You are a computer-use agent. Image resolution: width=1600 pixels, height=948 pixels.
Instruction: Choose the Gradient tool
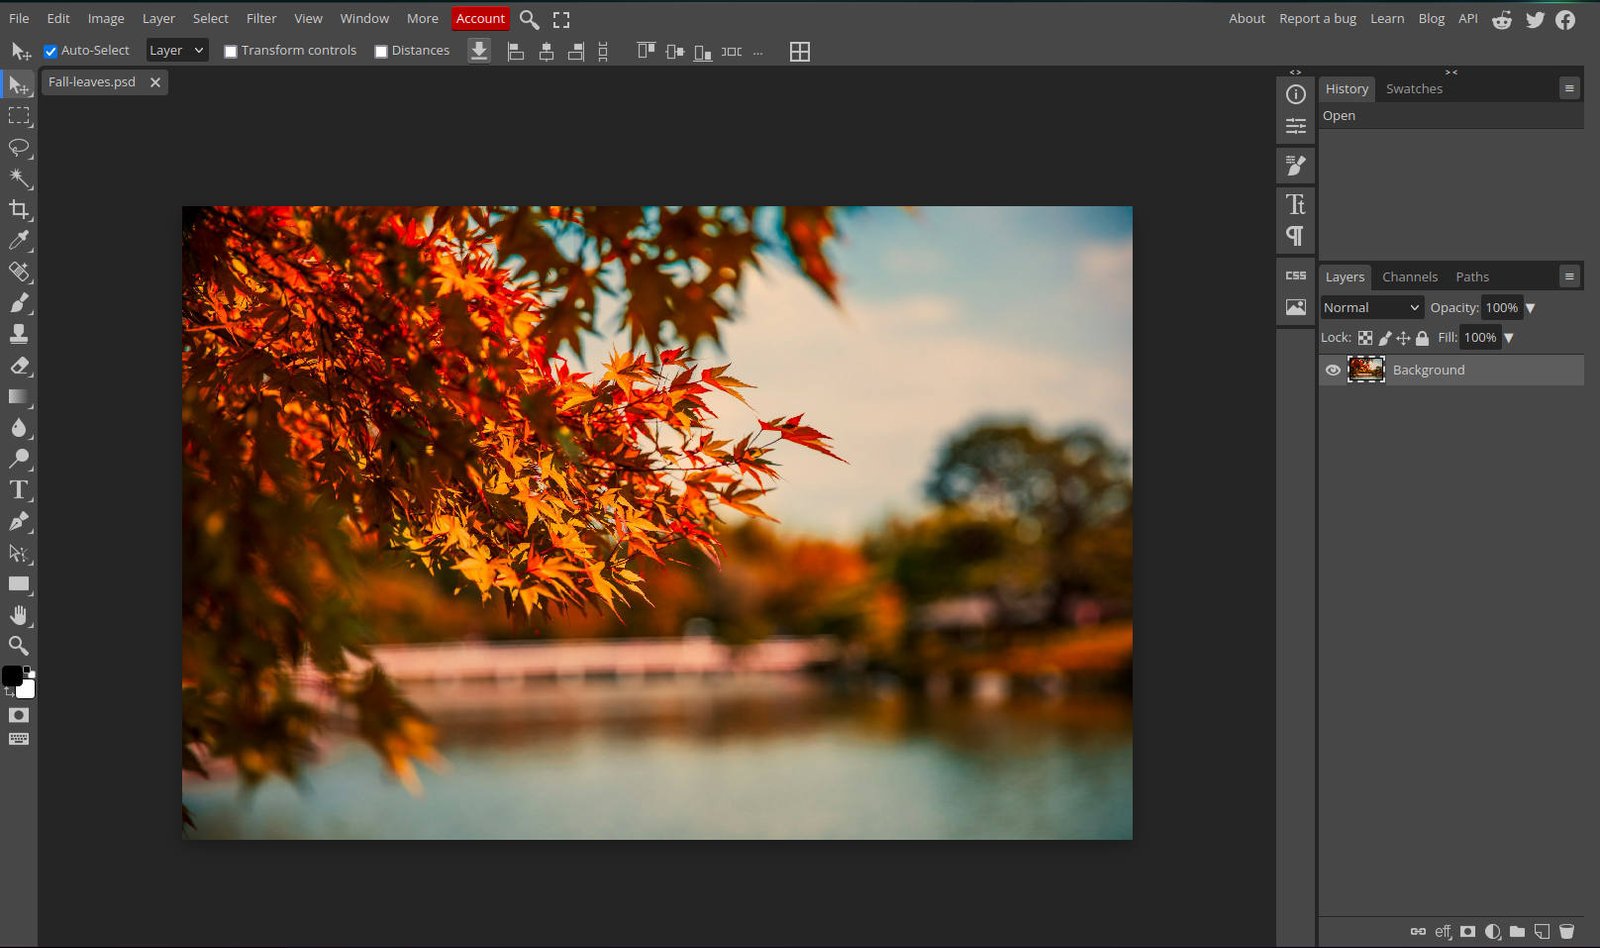(19, 397)
